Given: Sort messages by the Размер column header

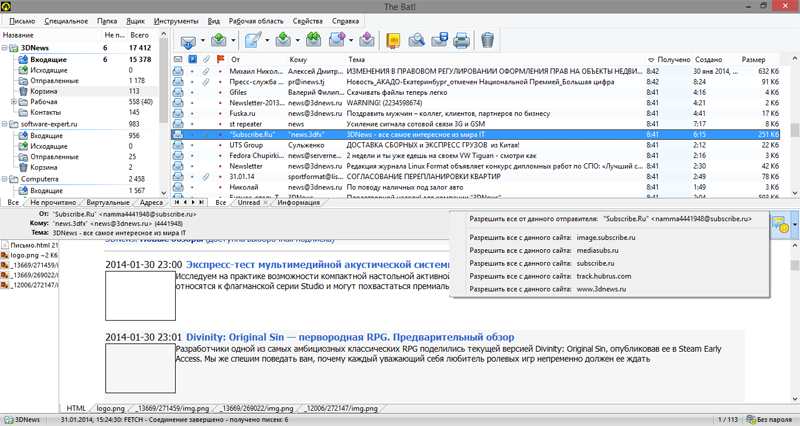Looking at the screenshot, I should [758, 59].
